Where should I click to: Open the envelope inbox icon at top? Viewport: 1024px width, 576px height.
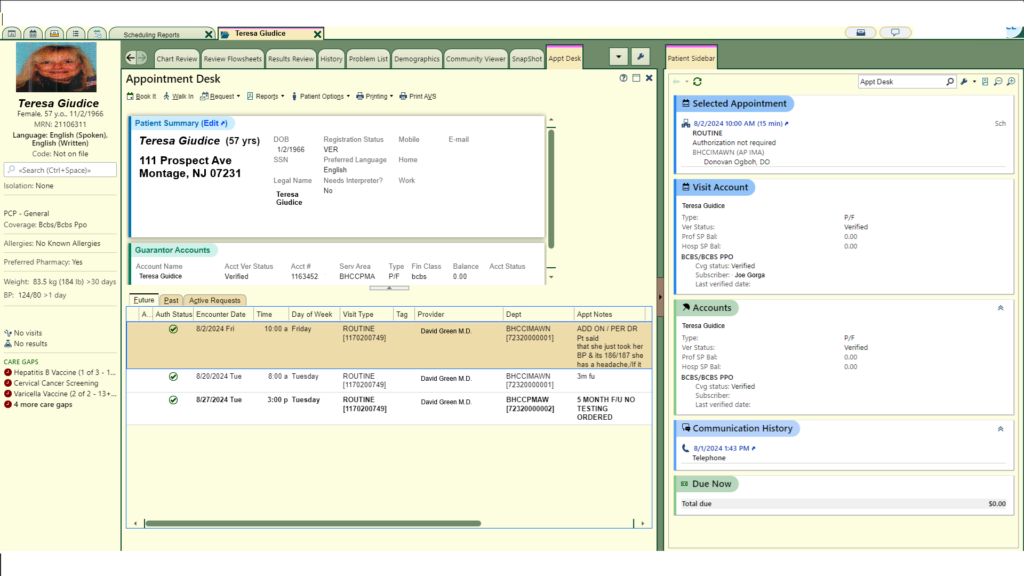(860, 33)
